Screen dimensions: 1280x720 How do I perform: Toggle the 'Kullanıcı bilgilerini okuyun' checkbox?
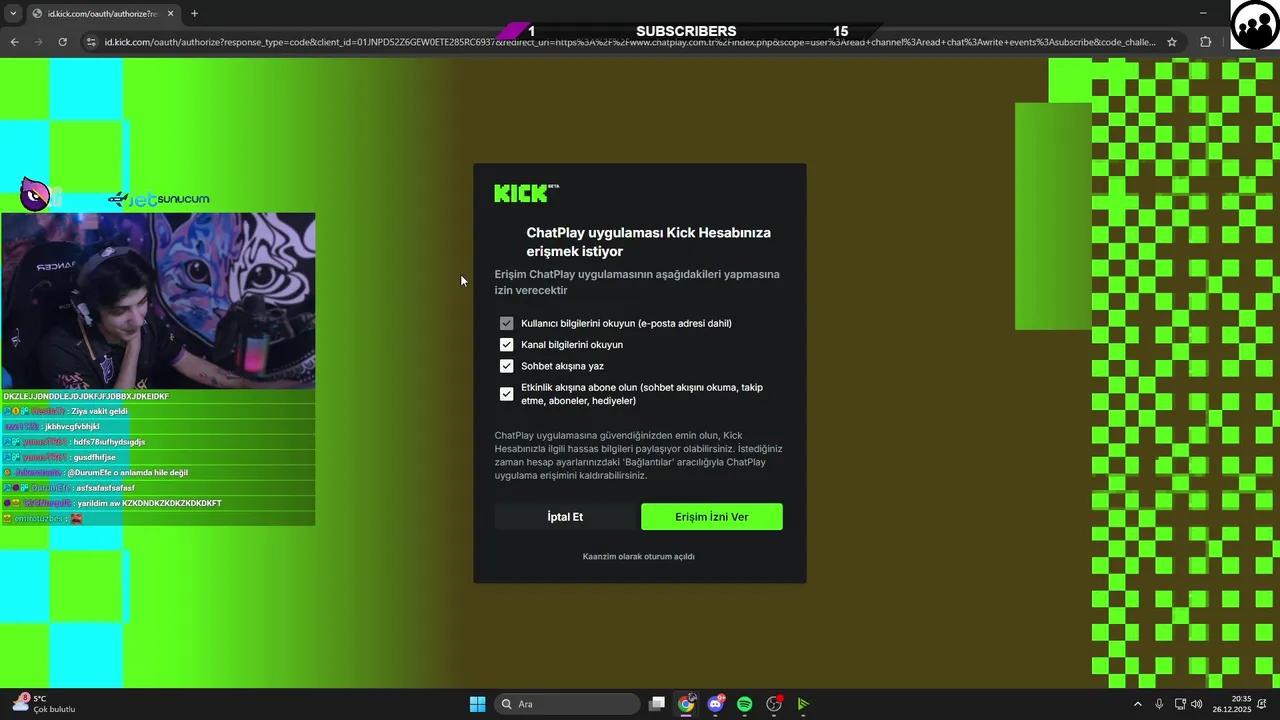506,323
